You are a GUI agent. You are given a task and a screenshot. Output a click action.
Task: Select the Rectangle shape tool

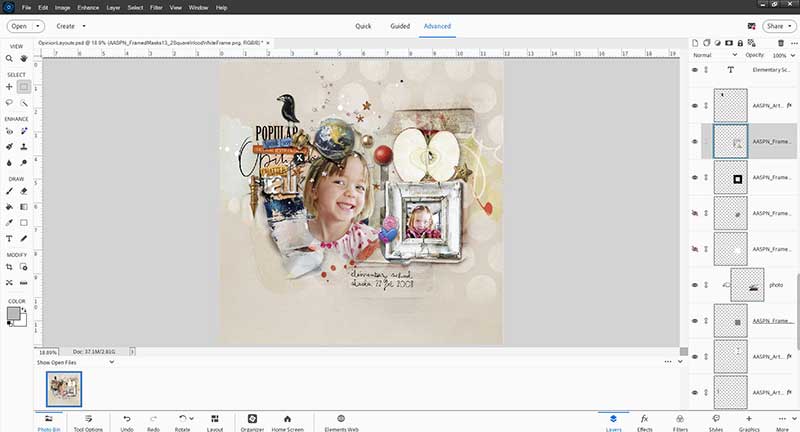(24, 223)
